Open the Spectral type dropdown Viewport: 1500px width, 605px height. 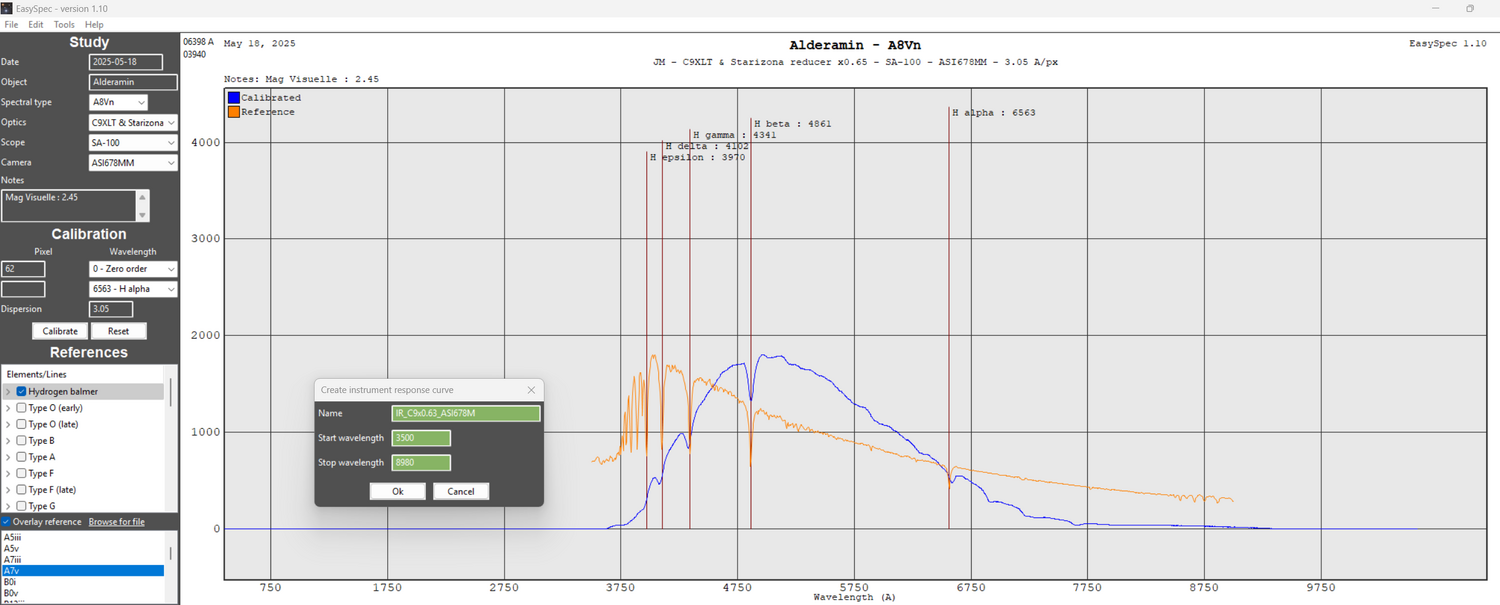[x=118, y=102]
